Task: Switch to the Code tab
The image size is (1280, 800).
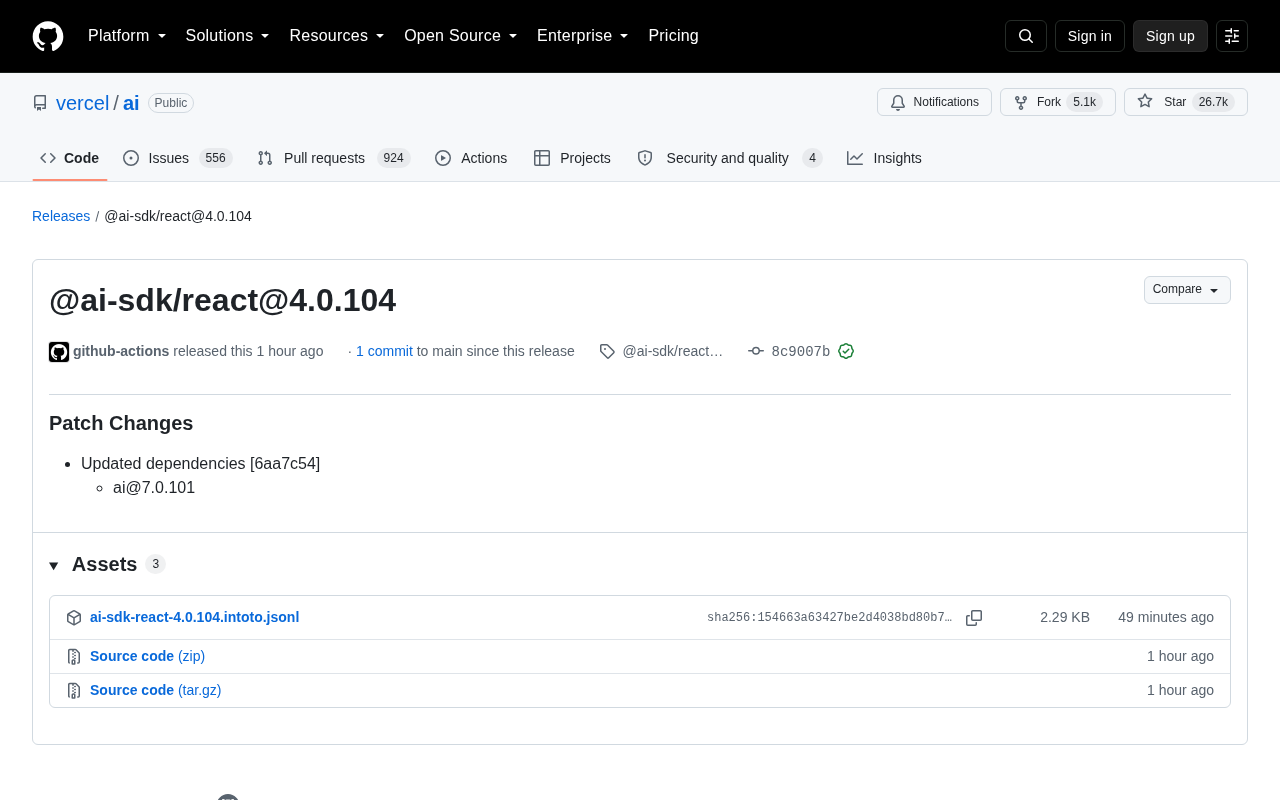Action: [70, 158]
